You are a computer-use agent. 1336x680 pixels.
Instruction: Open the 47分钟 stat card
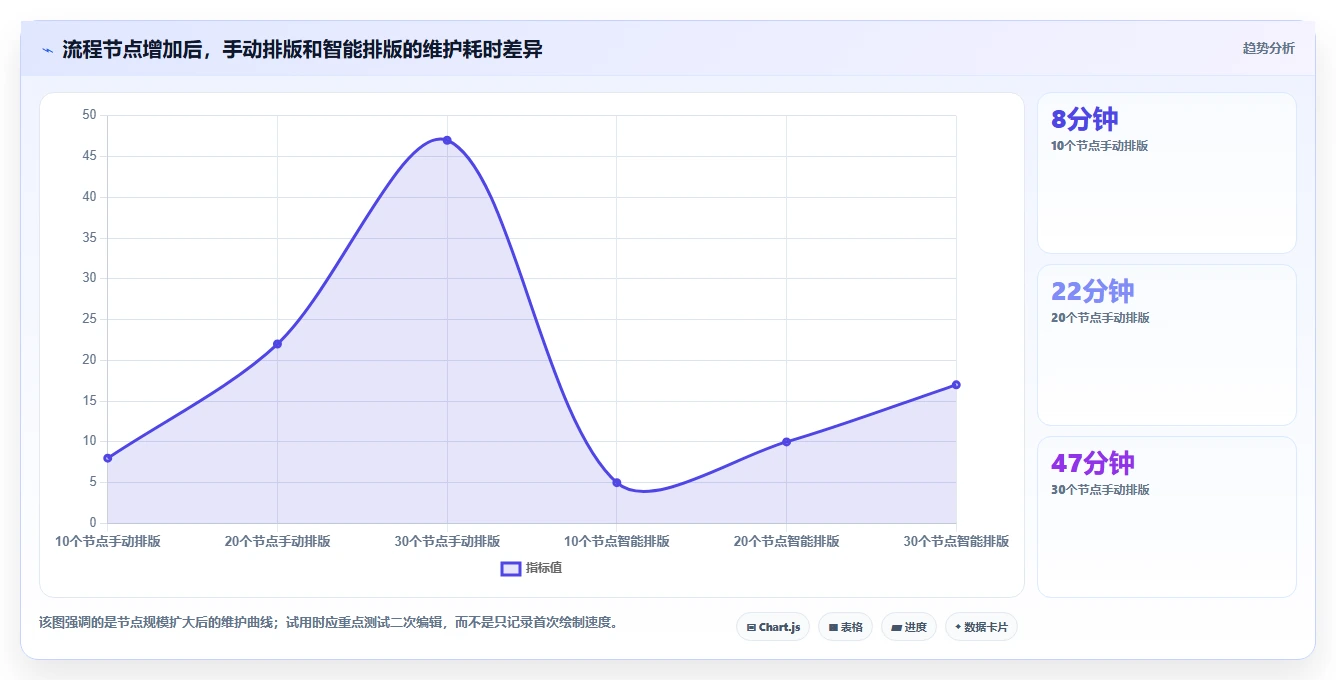[x=1167, y=517]
